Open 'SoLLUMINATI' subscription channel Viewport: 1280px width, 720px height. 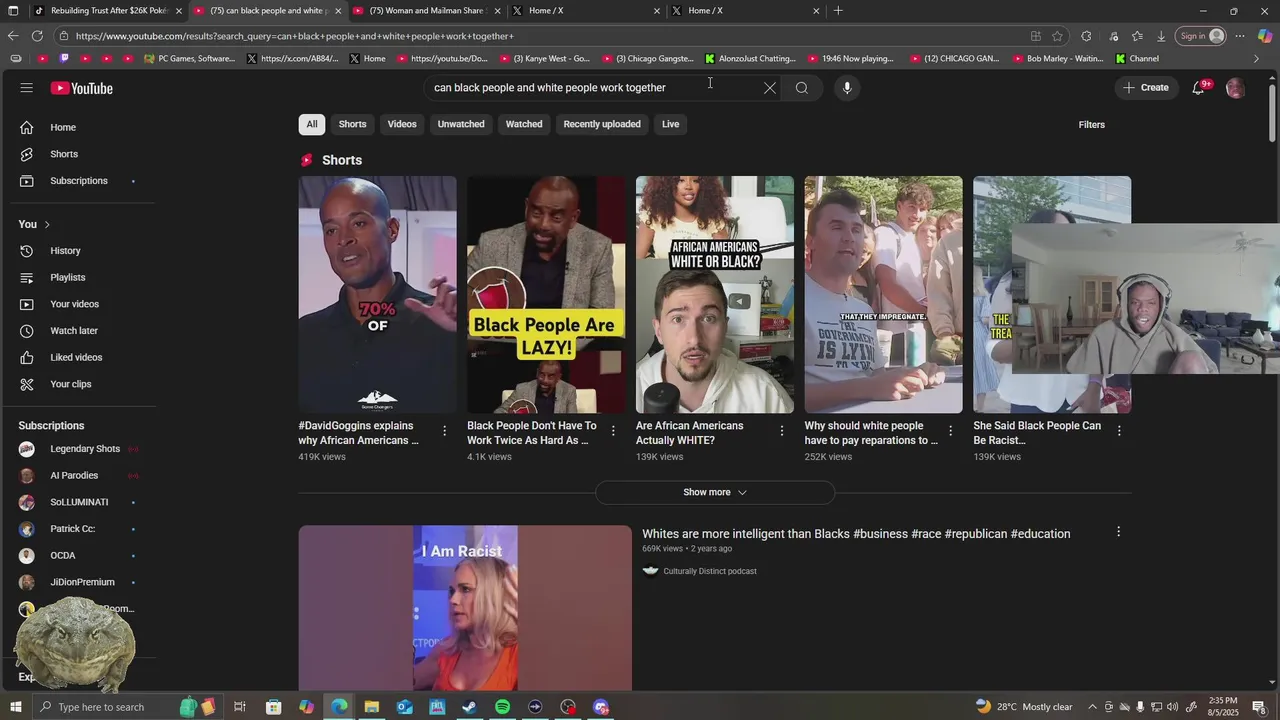[x=79, y=502]
